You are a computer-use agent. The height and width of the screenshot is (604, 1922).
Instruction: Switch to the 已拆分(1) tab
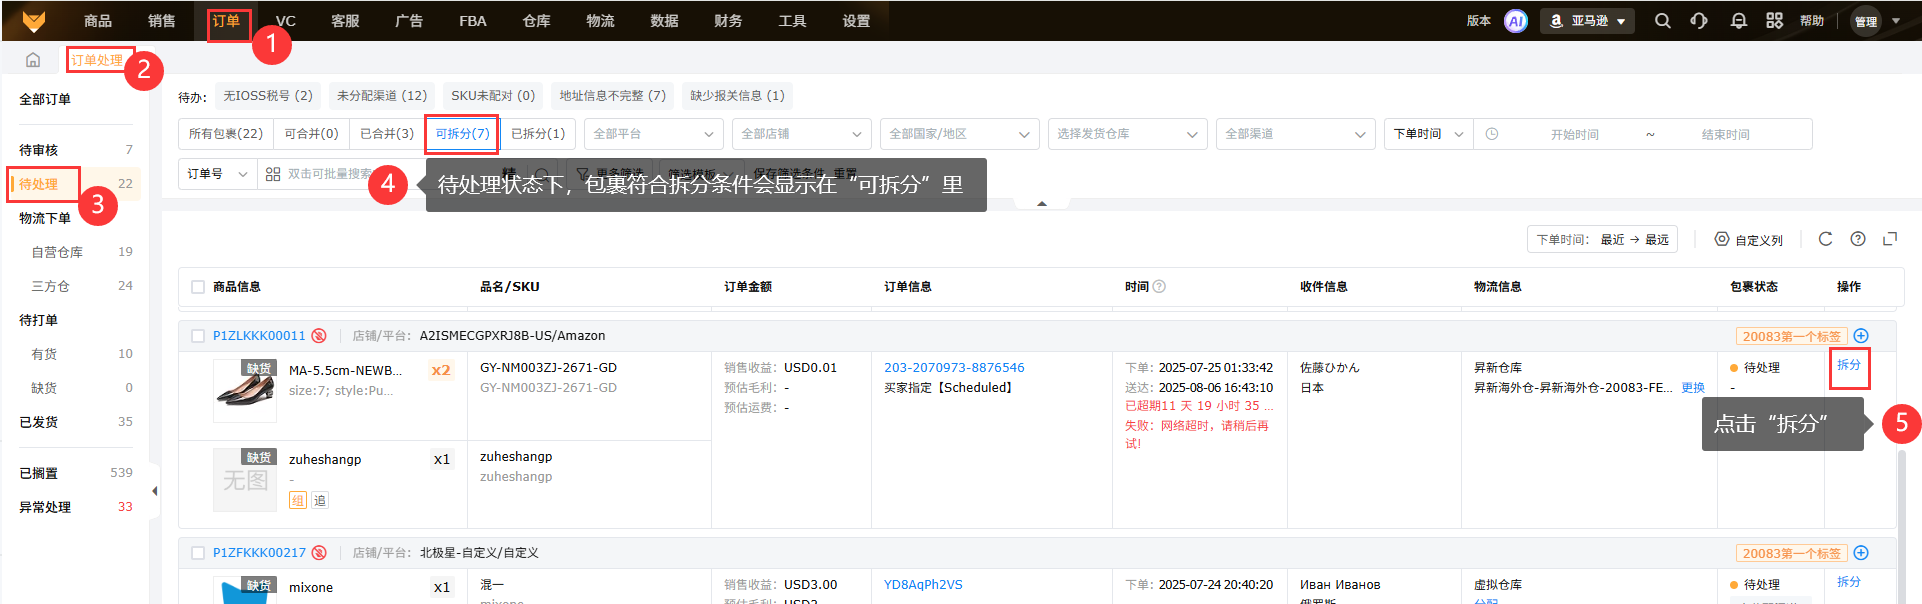click(538, 134)
